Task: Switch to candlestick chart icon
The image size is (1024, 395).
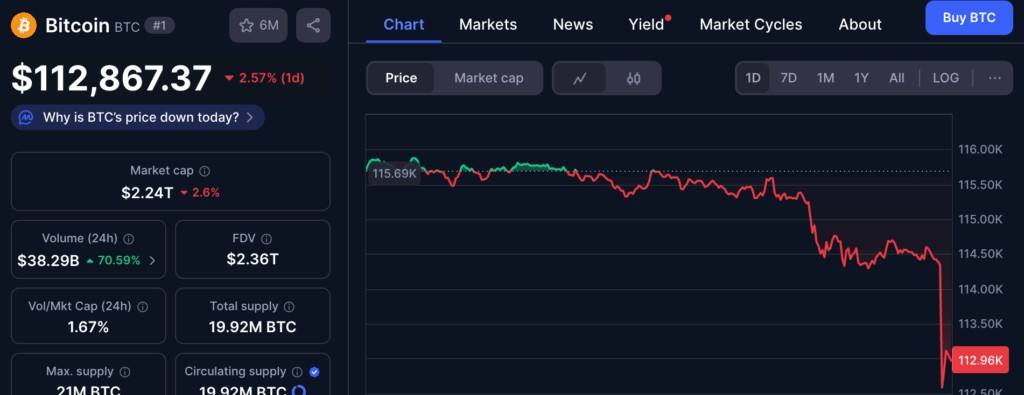Action: (633, 78)
